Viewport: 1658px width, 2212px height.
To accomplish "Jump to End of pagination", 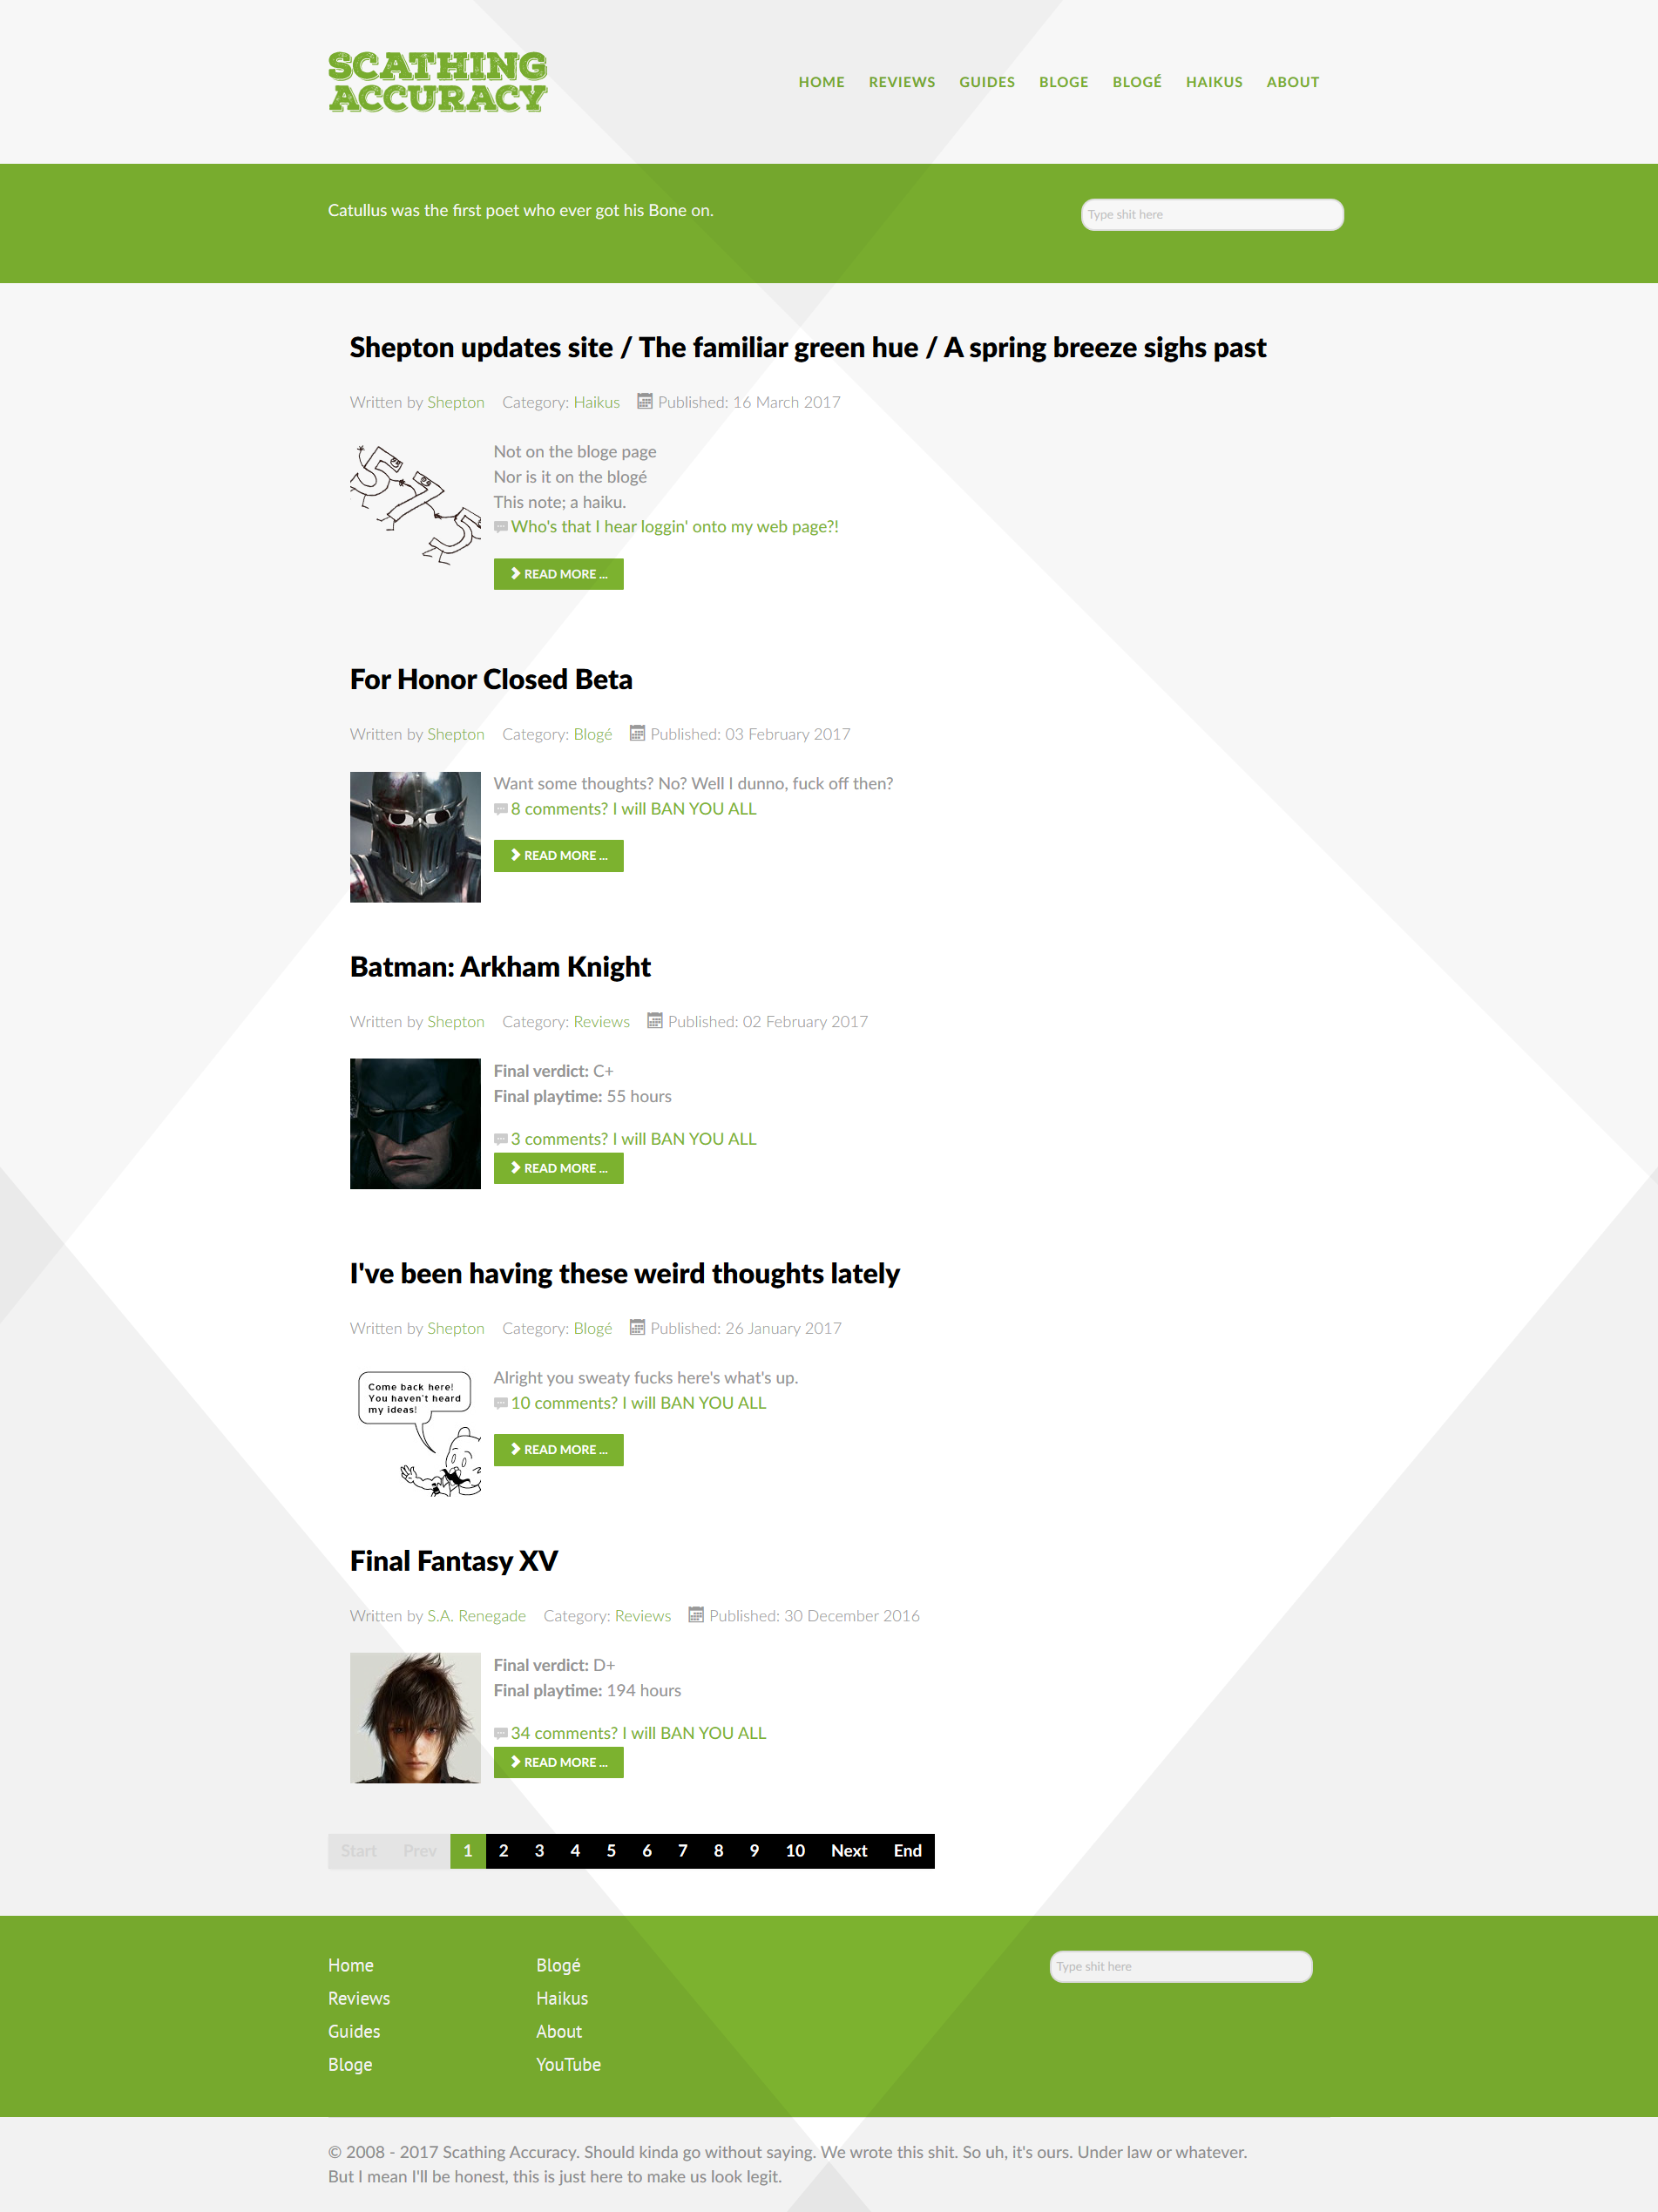I will click(x=907, y=1851).
